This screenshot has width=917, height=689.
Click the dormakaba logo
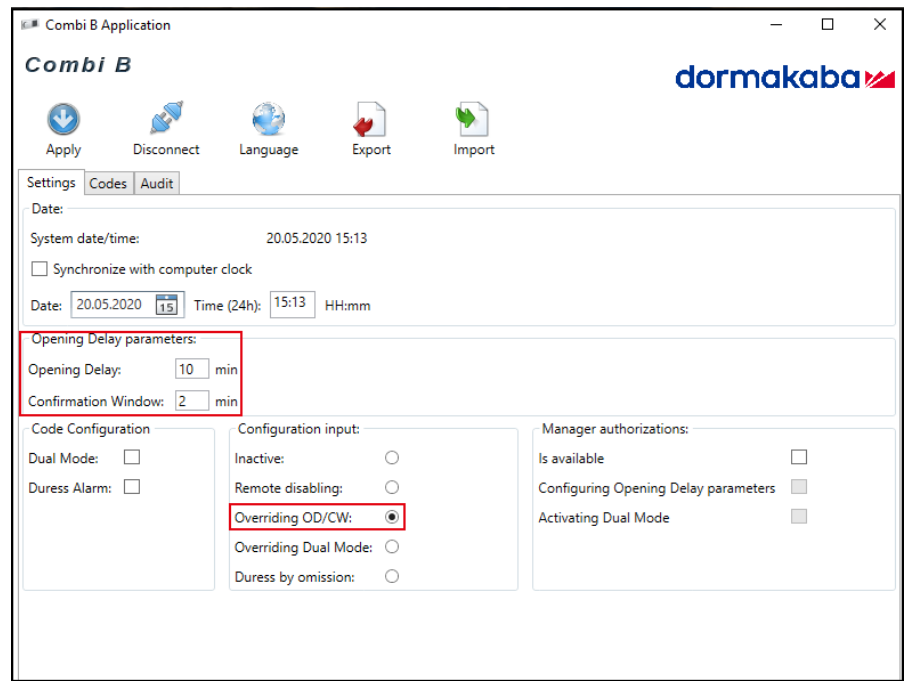coord(784,78)
